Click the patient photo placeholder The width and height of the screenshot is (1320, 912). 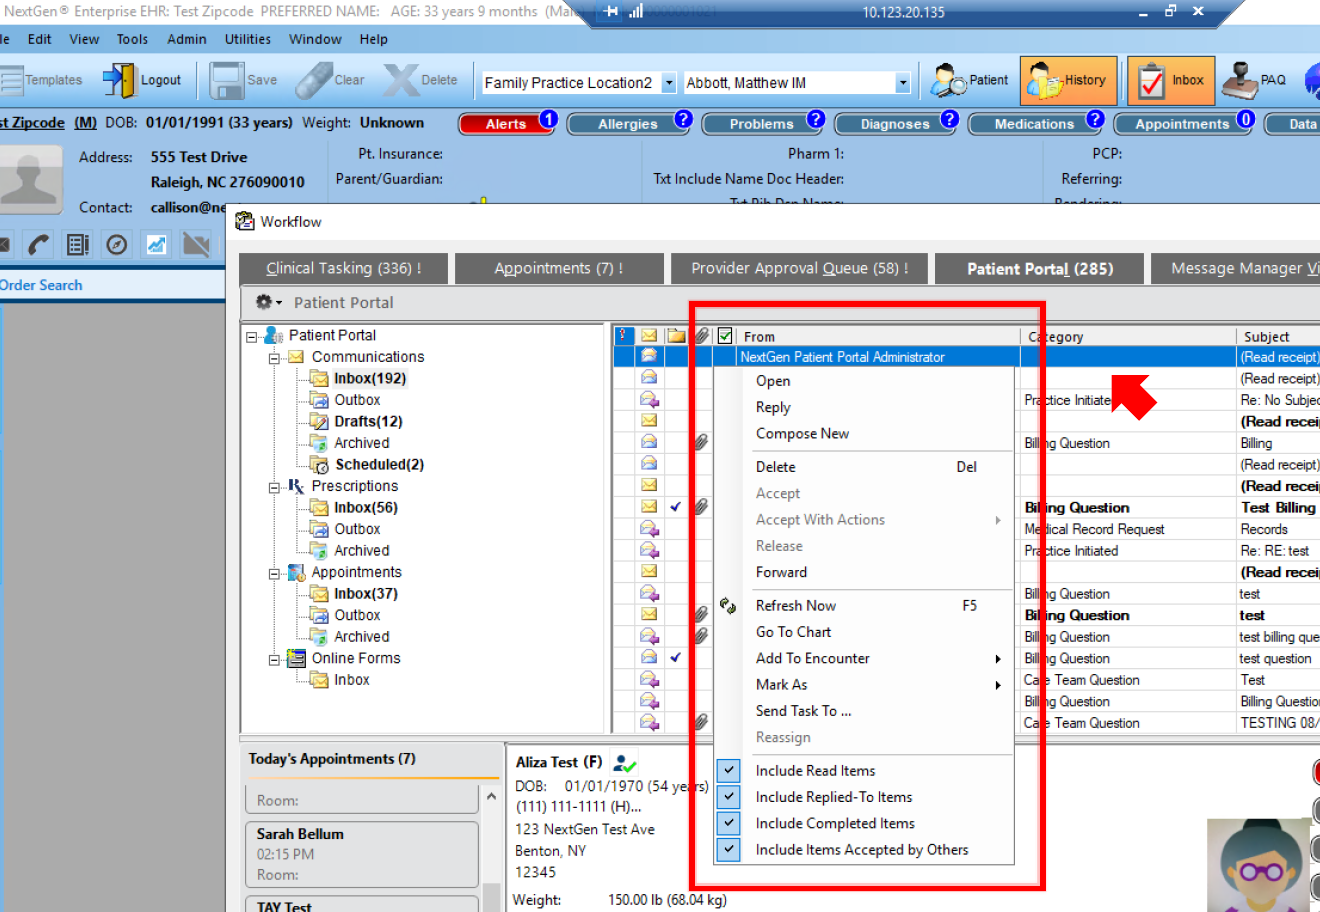click(30, 180)
